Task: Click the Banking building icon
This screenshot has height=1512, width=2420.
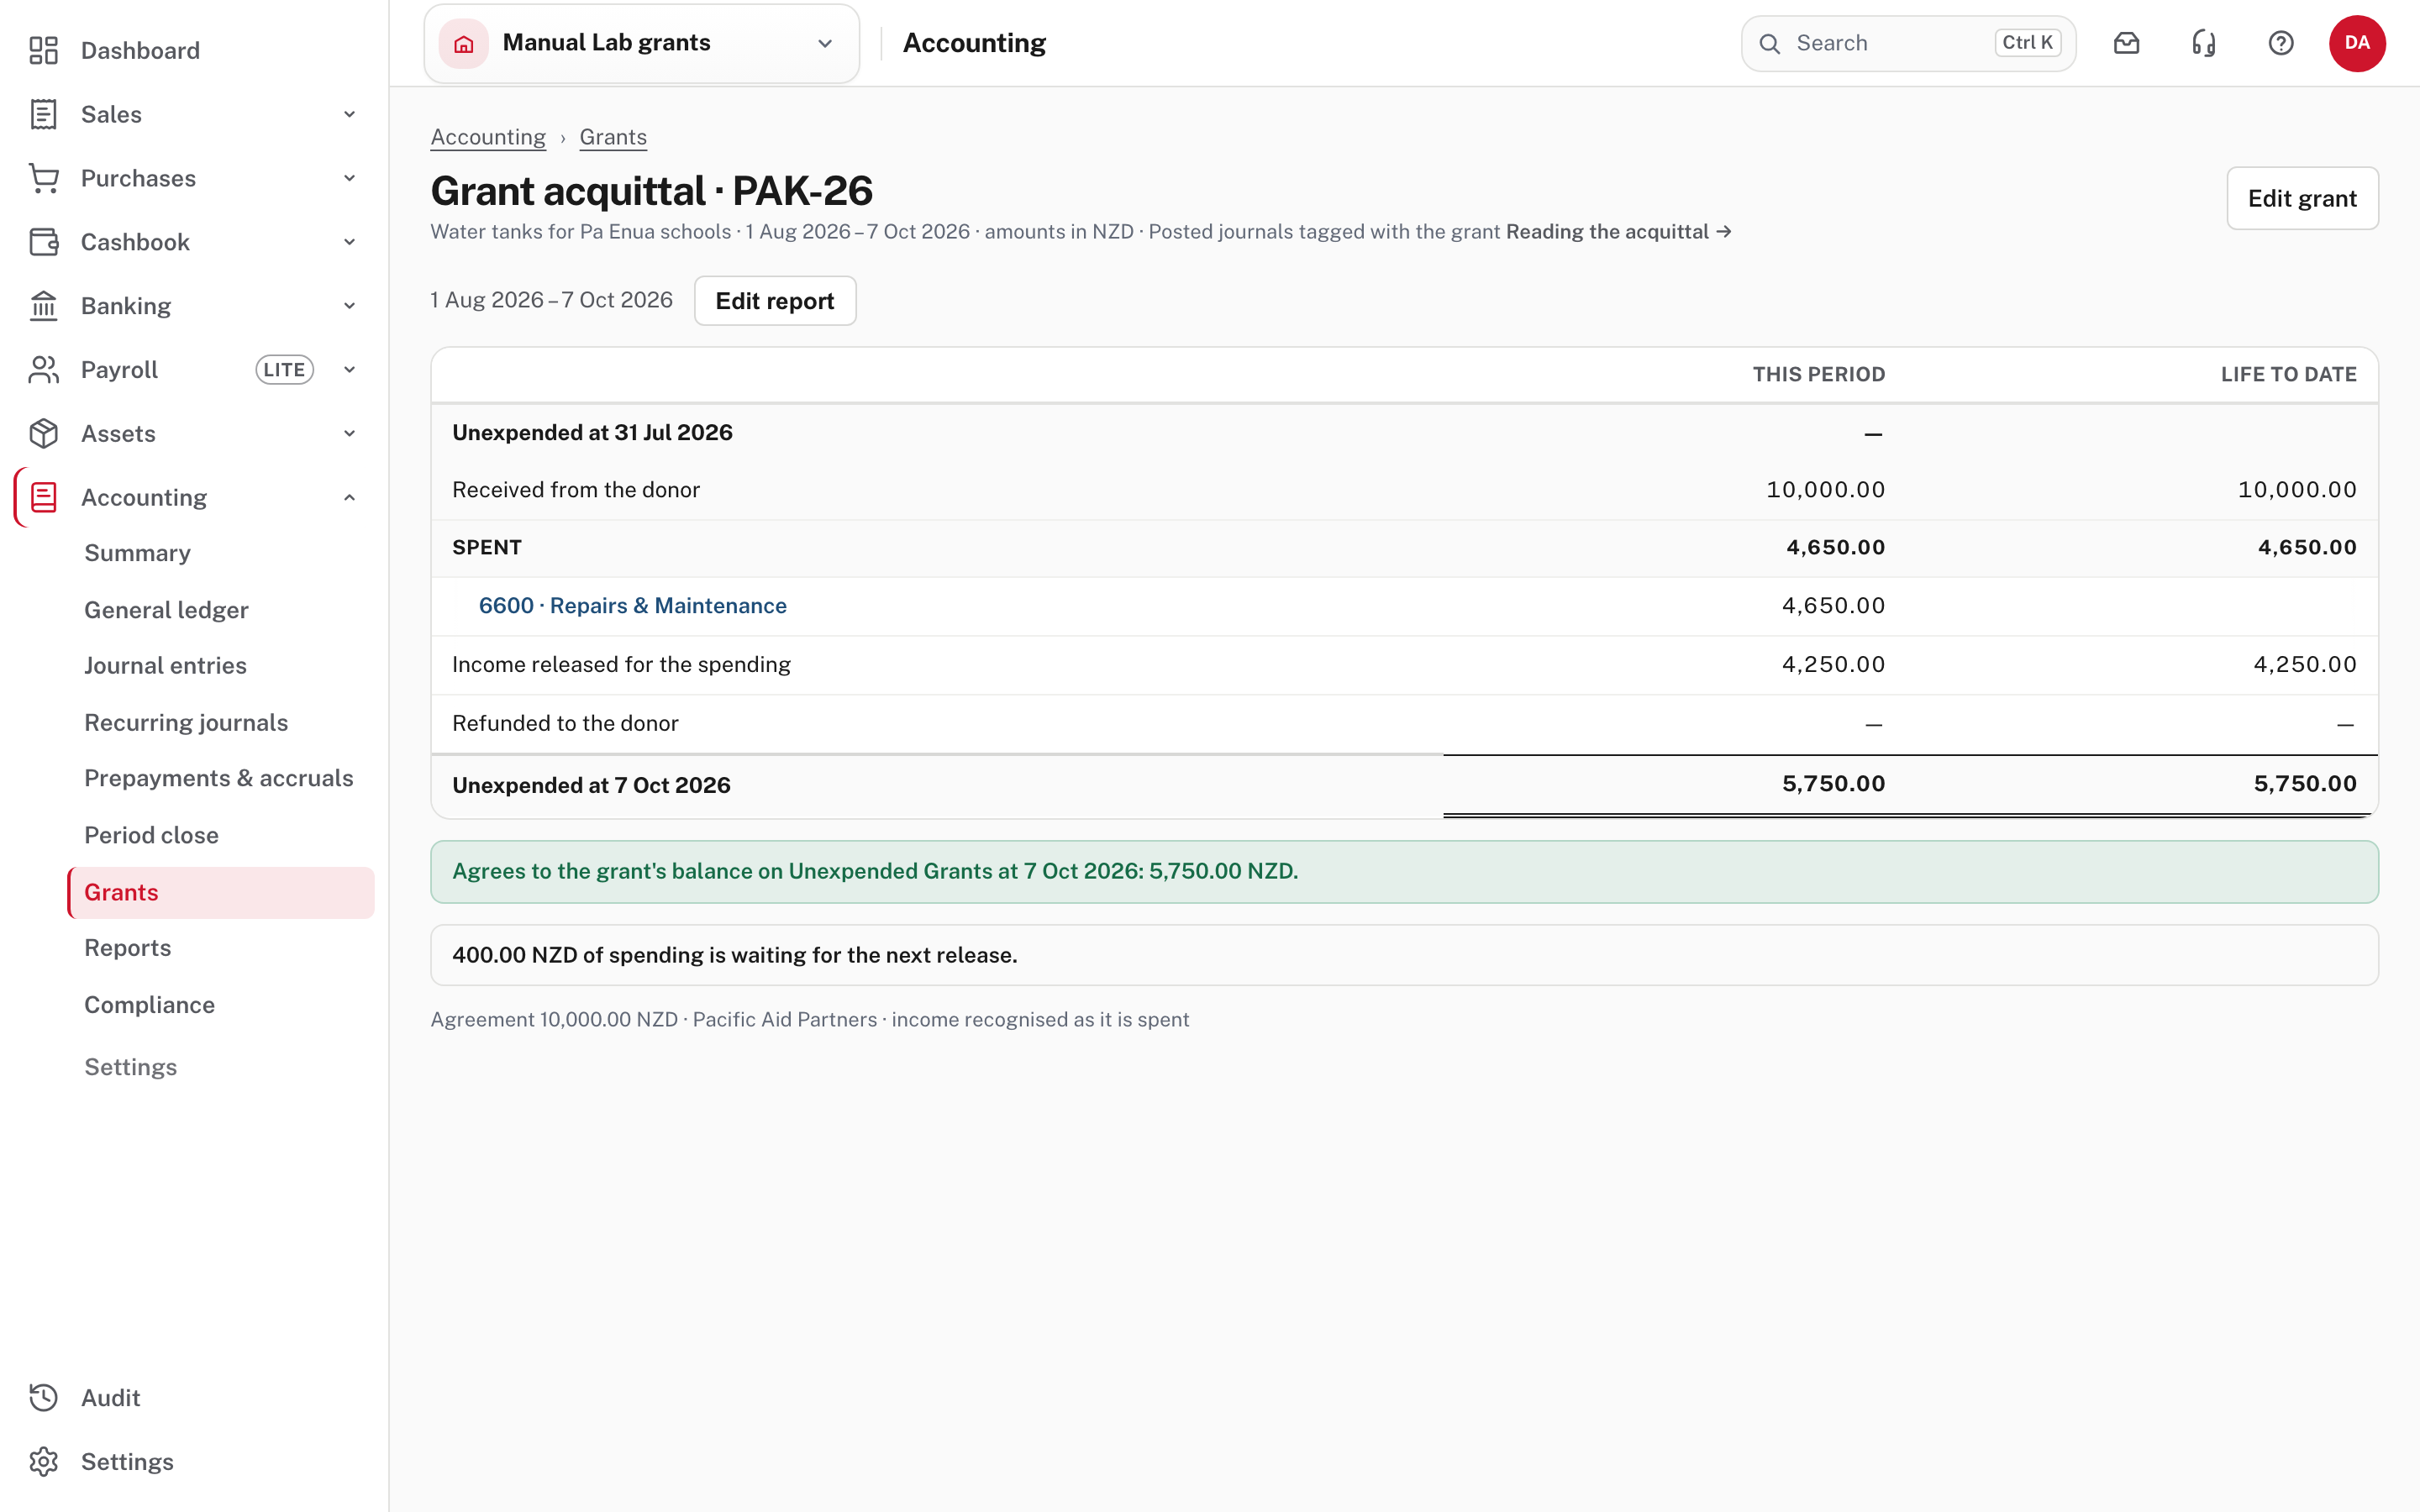Action: click(43, 306)
